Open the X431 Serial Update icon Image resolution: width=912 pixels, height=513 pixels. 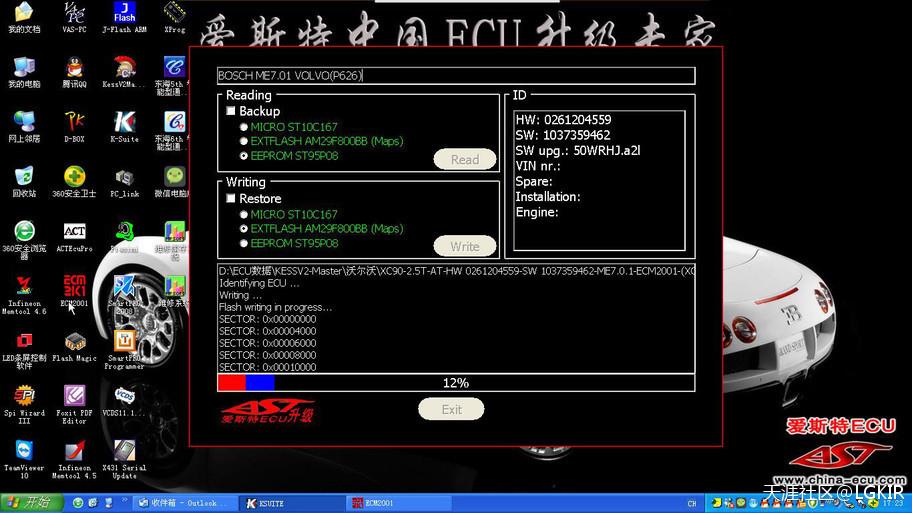click(124, 459)
